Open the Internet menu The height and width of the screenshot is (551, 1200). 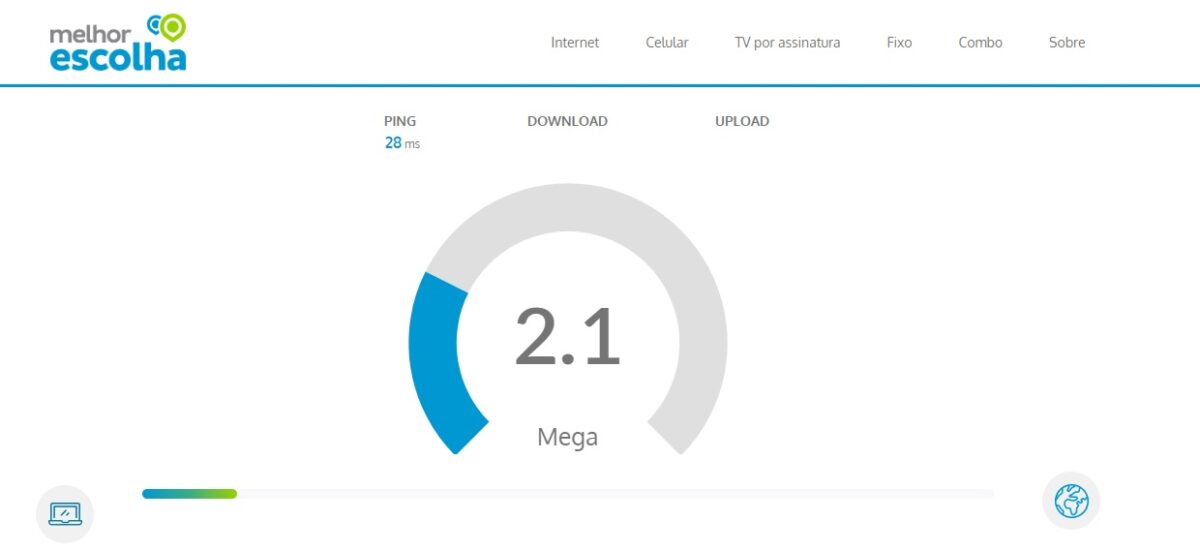[575, 43]
